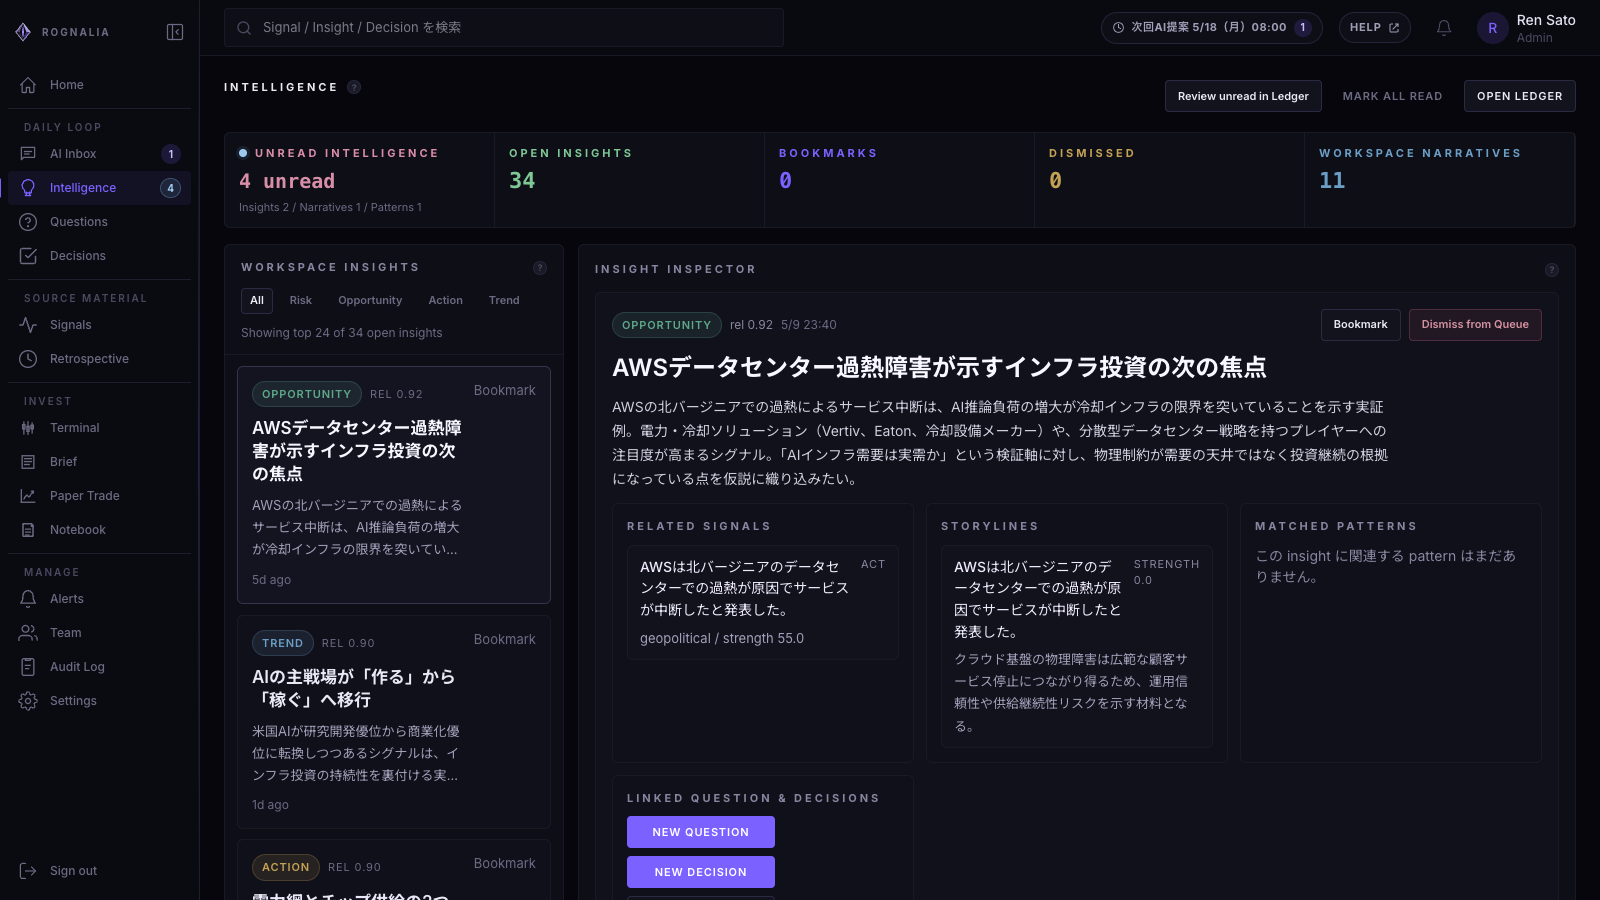Click the Questions circle icon
The image size is (1600, 900).
pos(28,222)
